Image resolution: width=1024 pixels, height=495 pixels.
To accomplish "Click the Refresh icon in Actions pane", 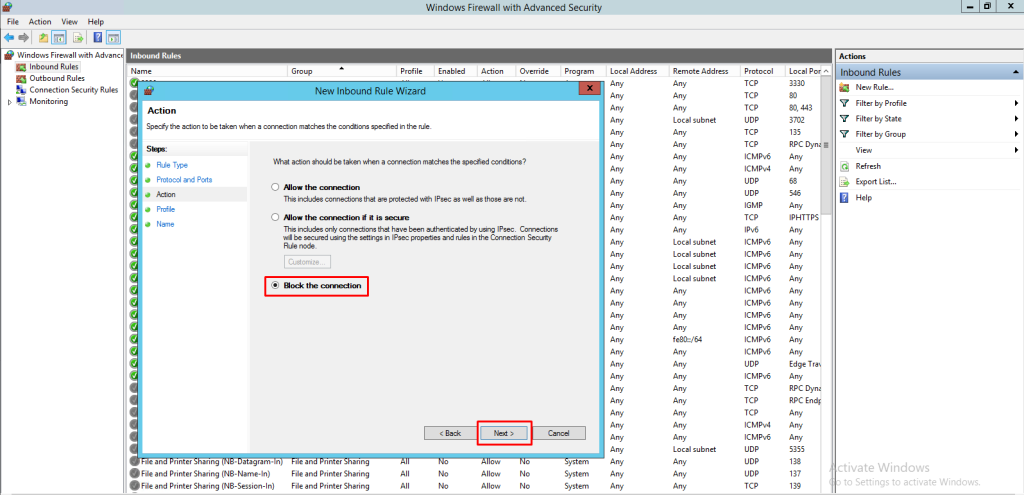I will pos(845,166).
